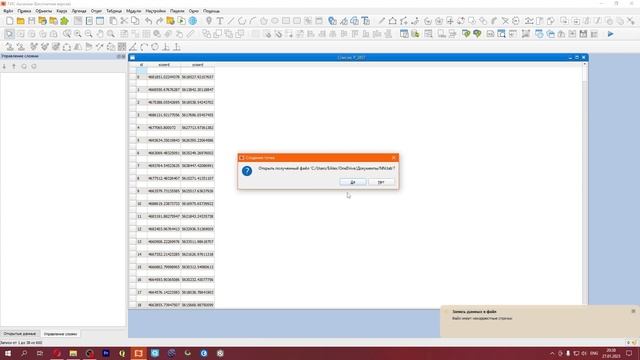Click the first coordinate column header in the table
The width and height of the screenshot is (640, 360).
[164, 65]
